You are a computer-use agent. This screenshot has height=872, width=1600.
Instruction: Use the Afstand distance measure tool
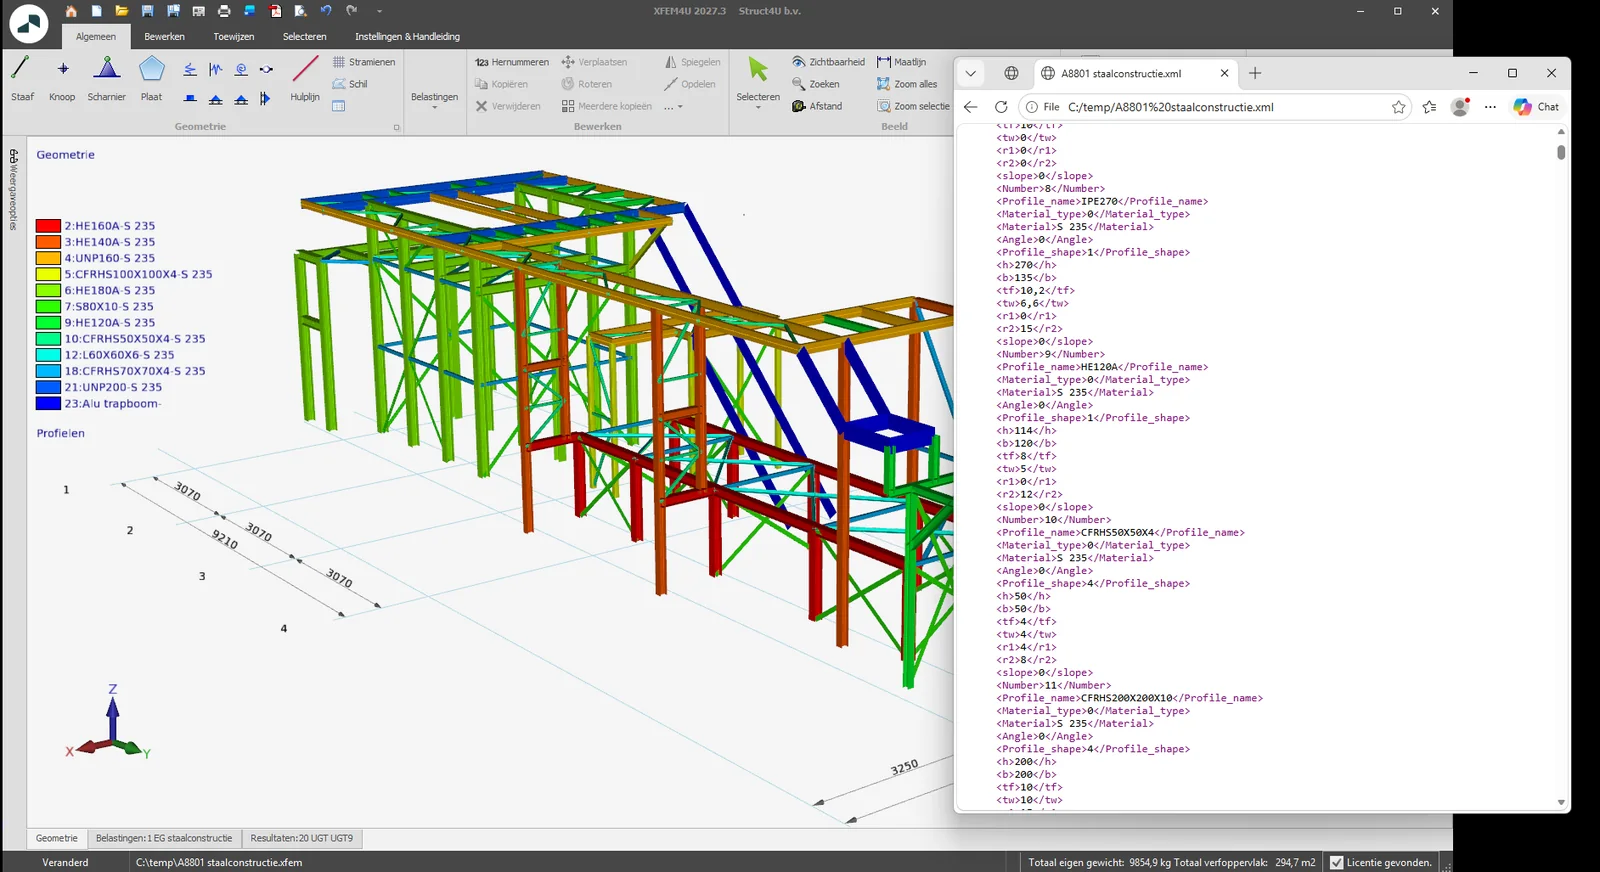(817, 106)
